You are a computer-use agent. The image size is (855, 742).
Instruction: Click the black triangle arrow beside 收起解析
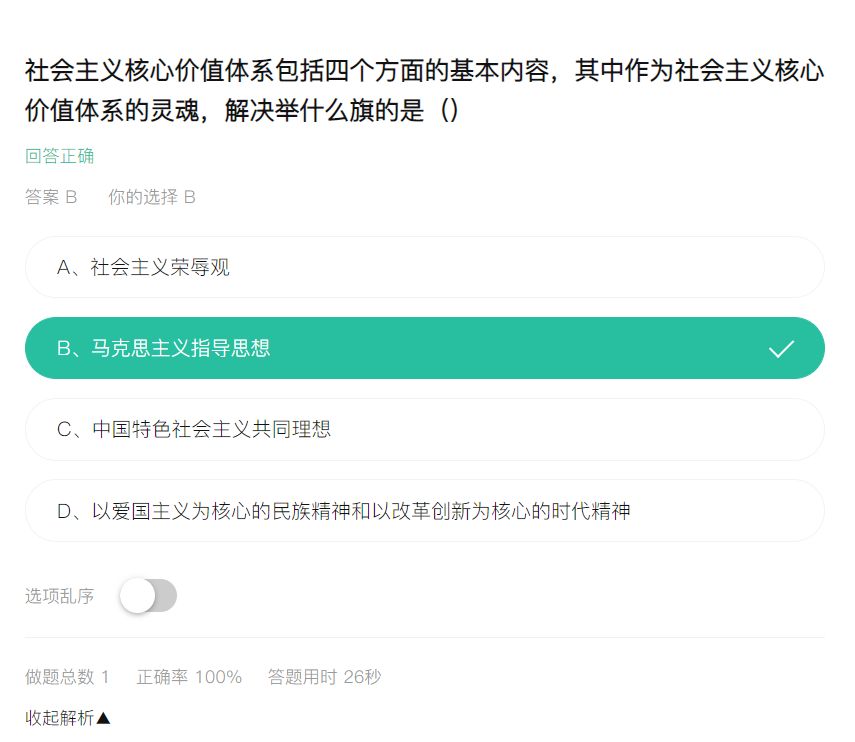point(104,718)
